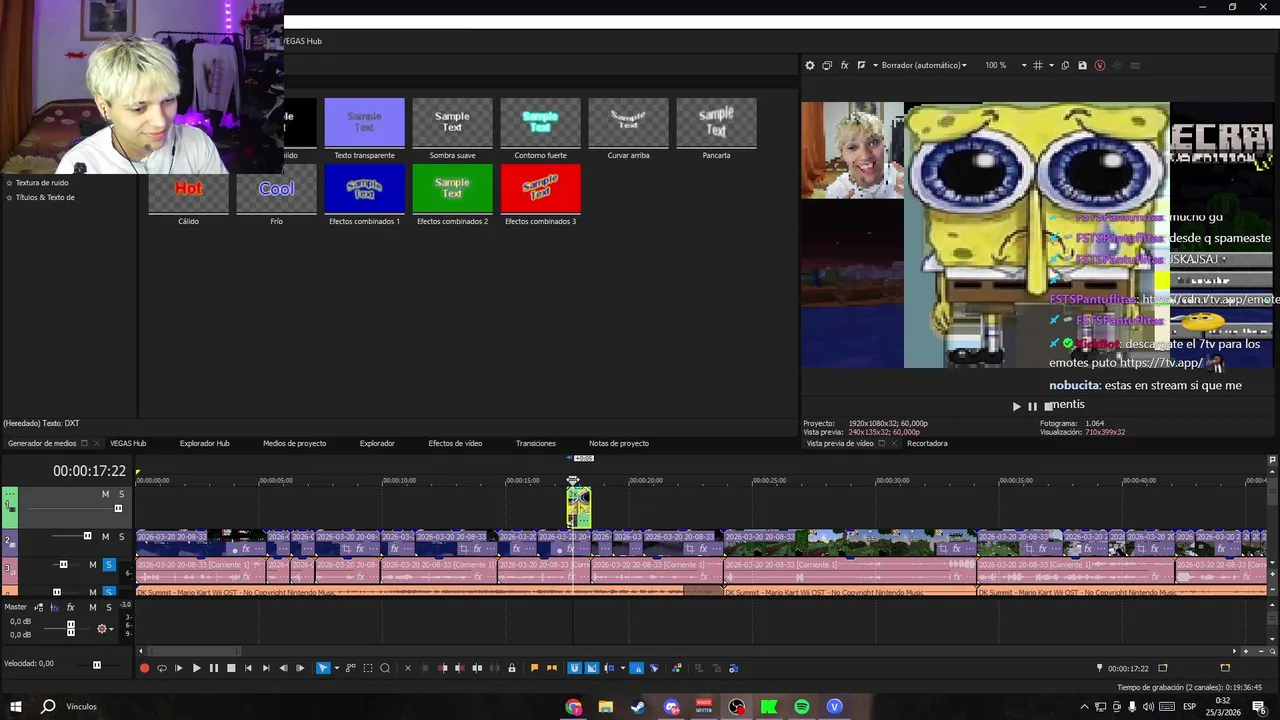Copy the snapshot to clipboard icon
1280x720 pixels.
pos(1065,65)
